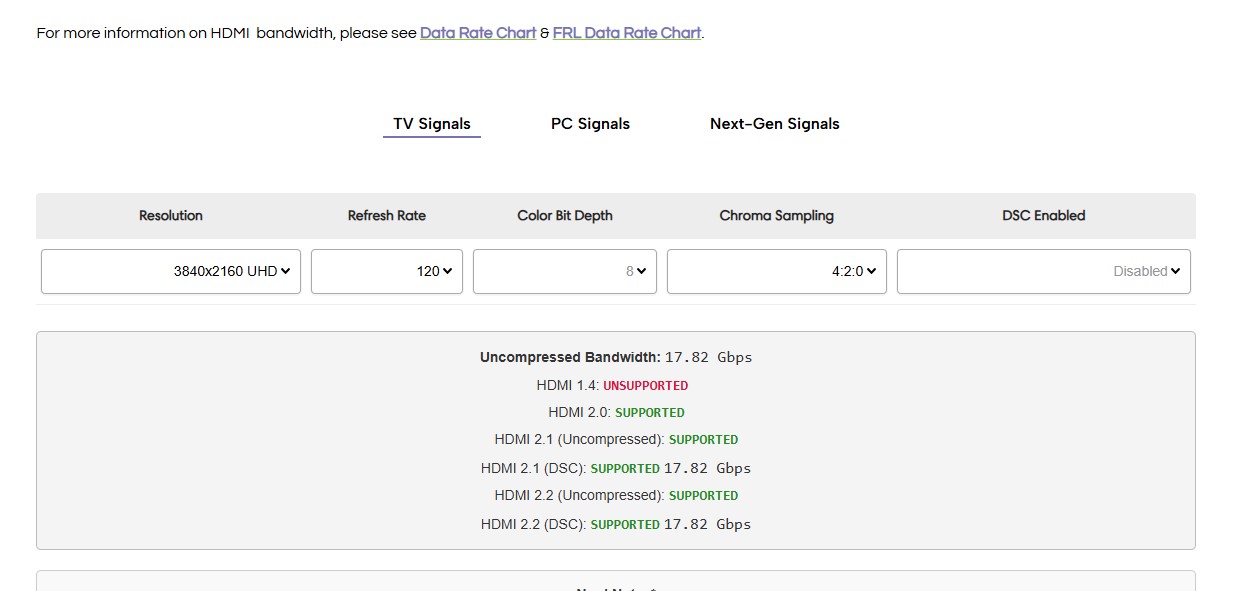Switch to the PC Signals tab
This screenshot has height=591, width=1260.
click(590, 124)
